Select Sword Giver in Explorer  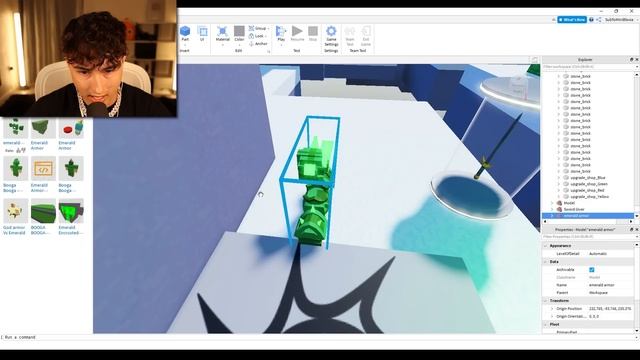click(x=574, y=209)
